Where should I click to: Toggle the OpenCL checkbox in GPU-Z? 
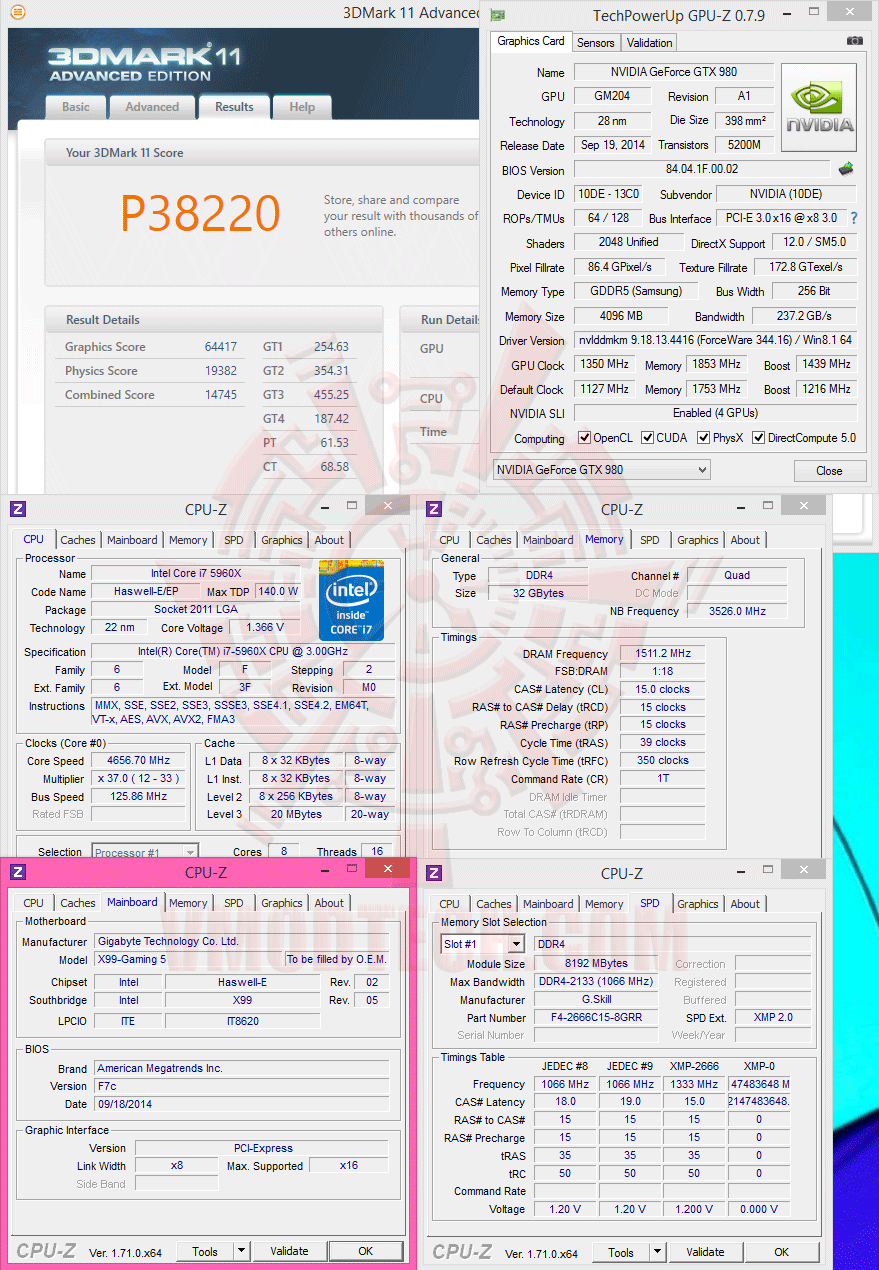585,438
